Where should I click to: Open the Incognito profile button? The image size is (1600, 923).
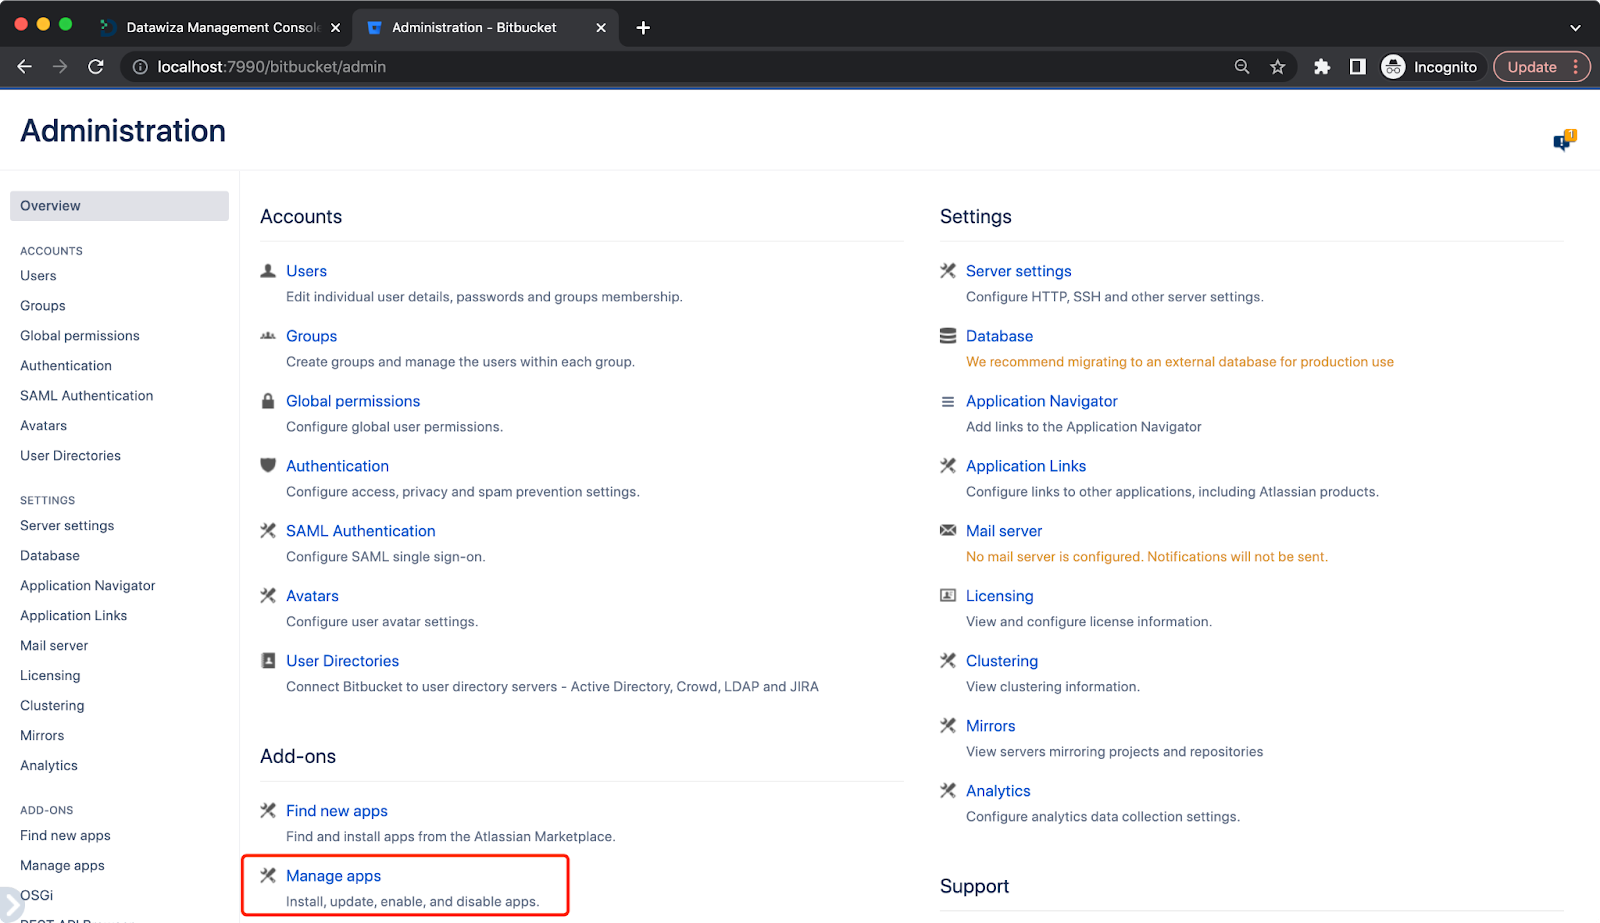pos(1430,67)
